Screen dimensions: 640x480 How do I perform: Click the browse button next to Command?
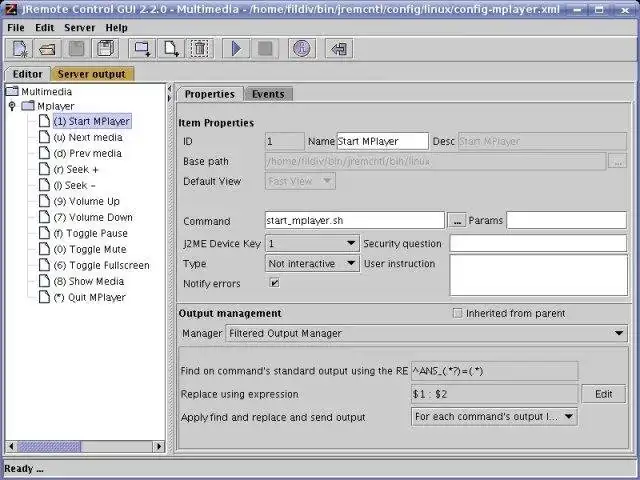point(457,221)
